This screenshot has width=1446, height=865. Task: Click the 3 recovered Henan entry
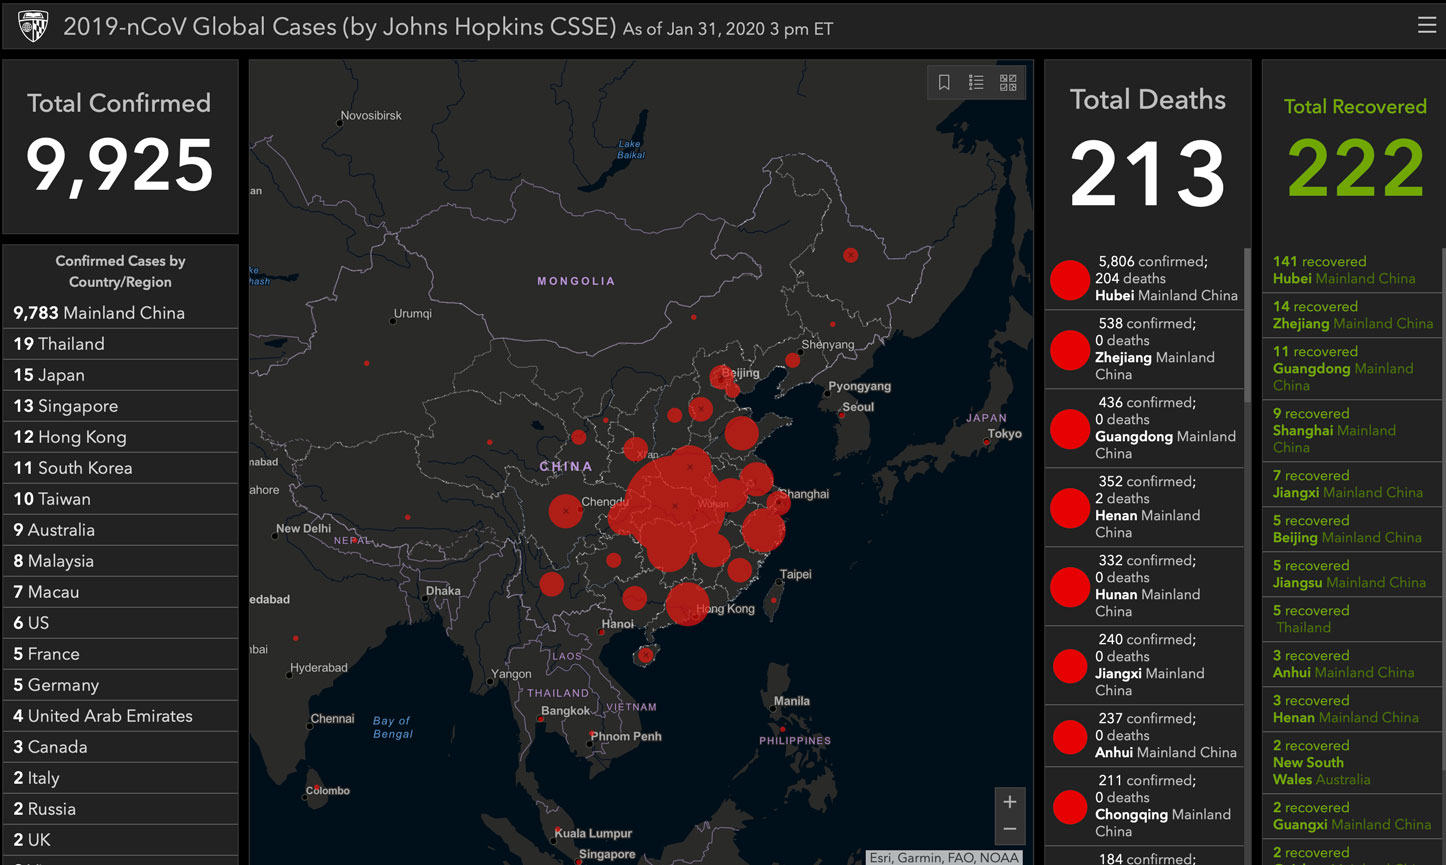click(x=1351, y=709)
